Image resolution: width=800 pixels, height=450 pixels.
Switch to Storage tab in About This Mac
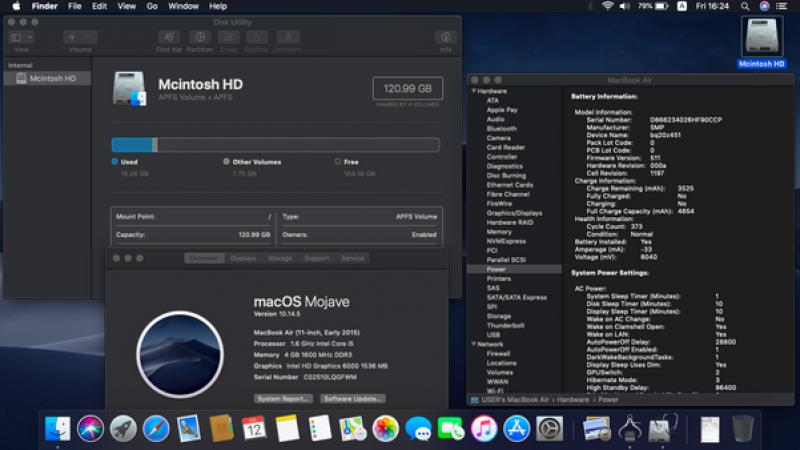pos(280,258)
